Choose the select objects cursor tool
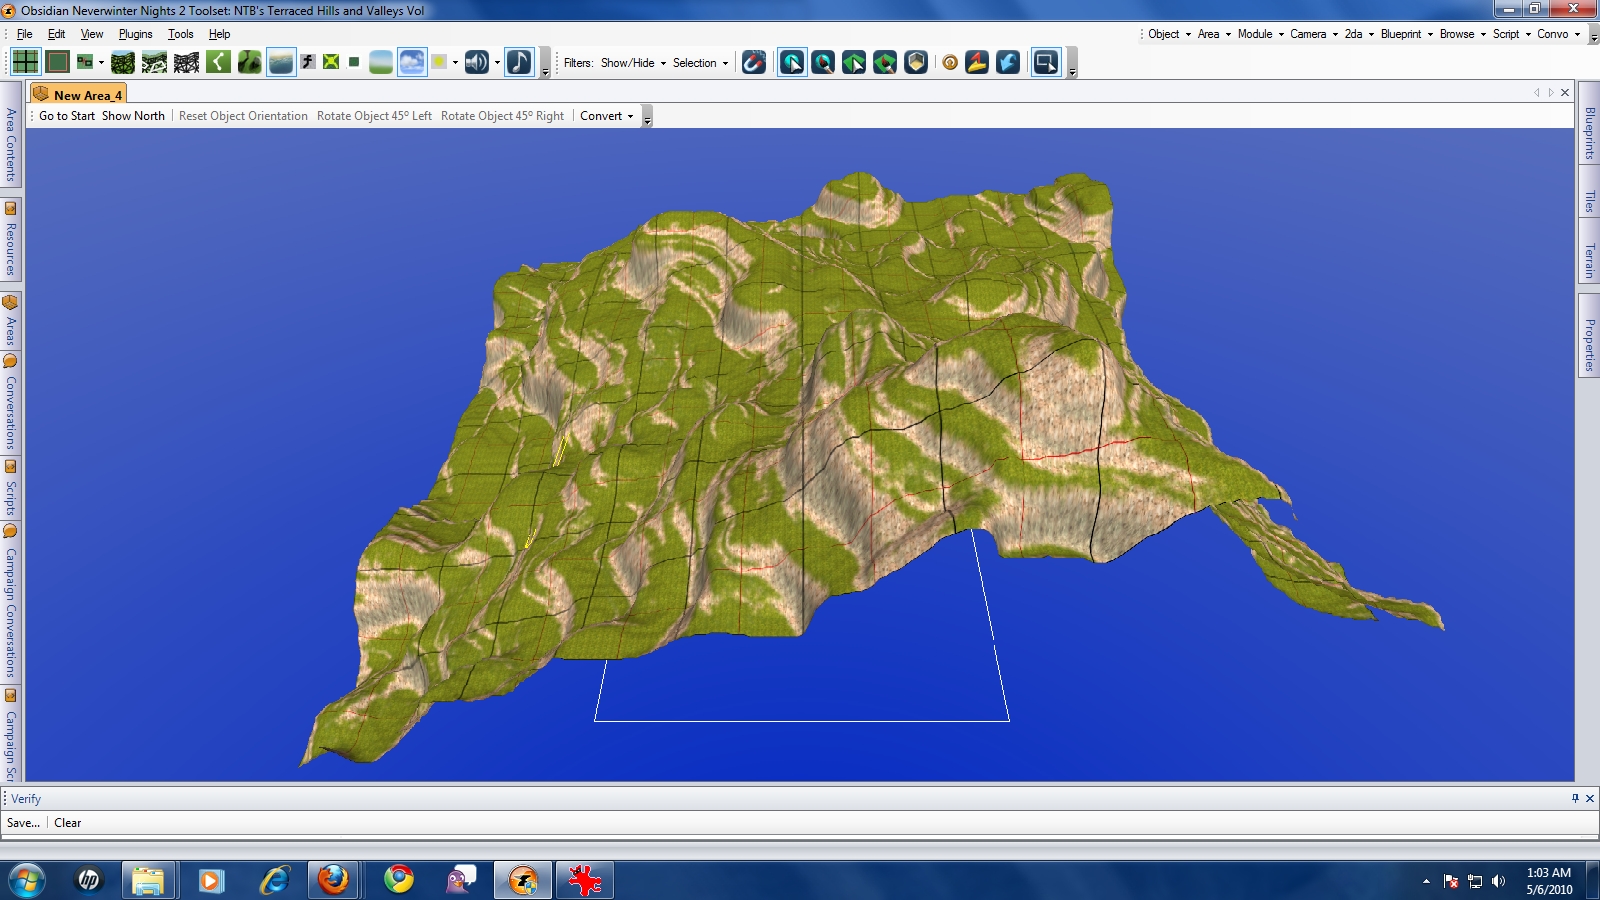Viewport: 1600px width, 900px height. tap(792, 62)
